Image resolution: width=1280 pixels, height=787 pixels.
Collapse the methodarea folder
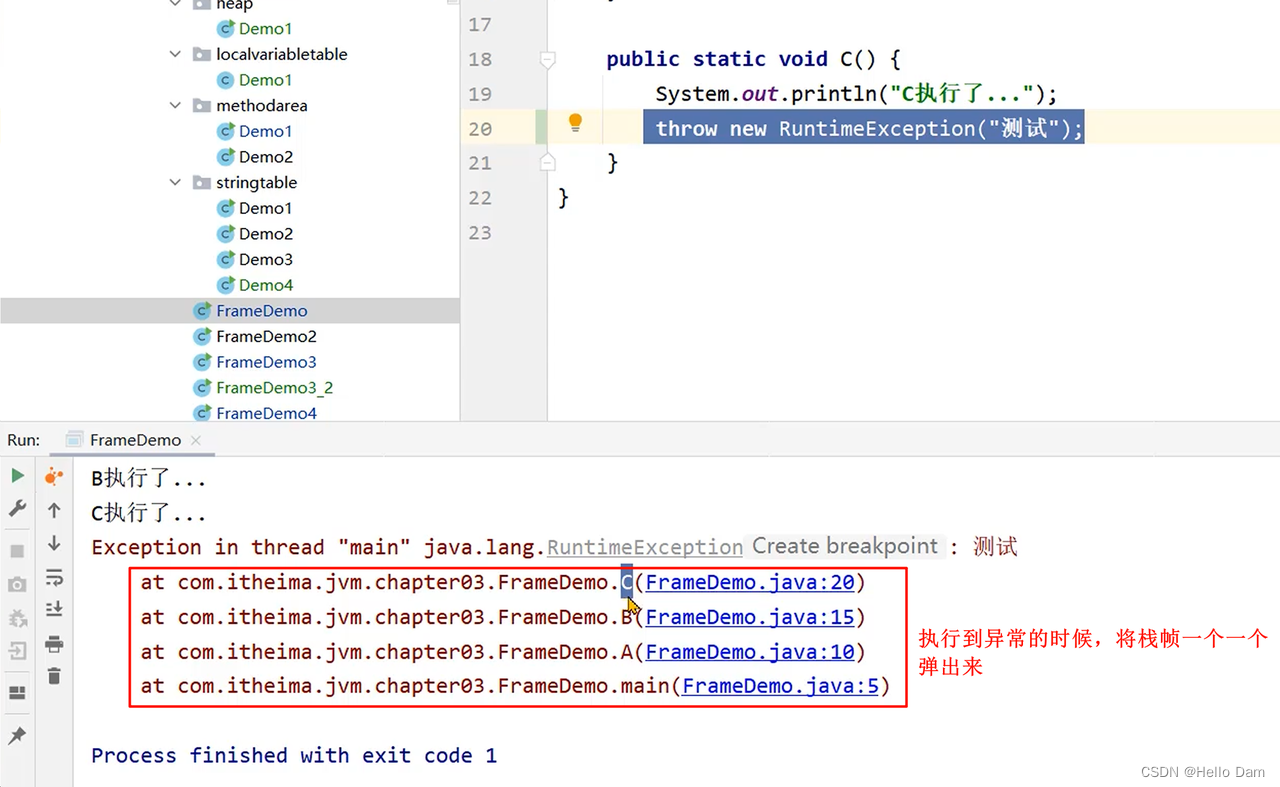(x=175, y=105)
